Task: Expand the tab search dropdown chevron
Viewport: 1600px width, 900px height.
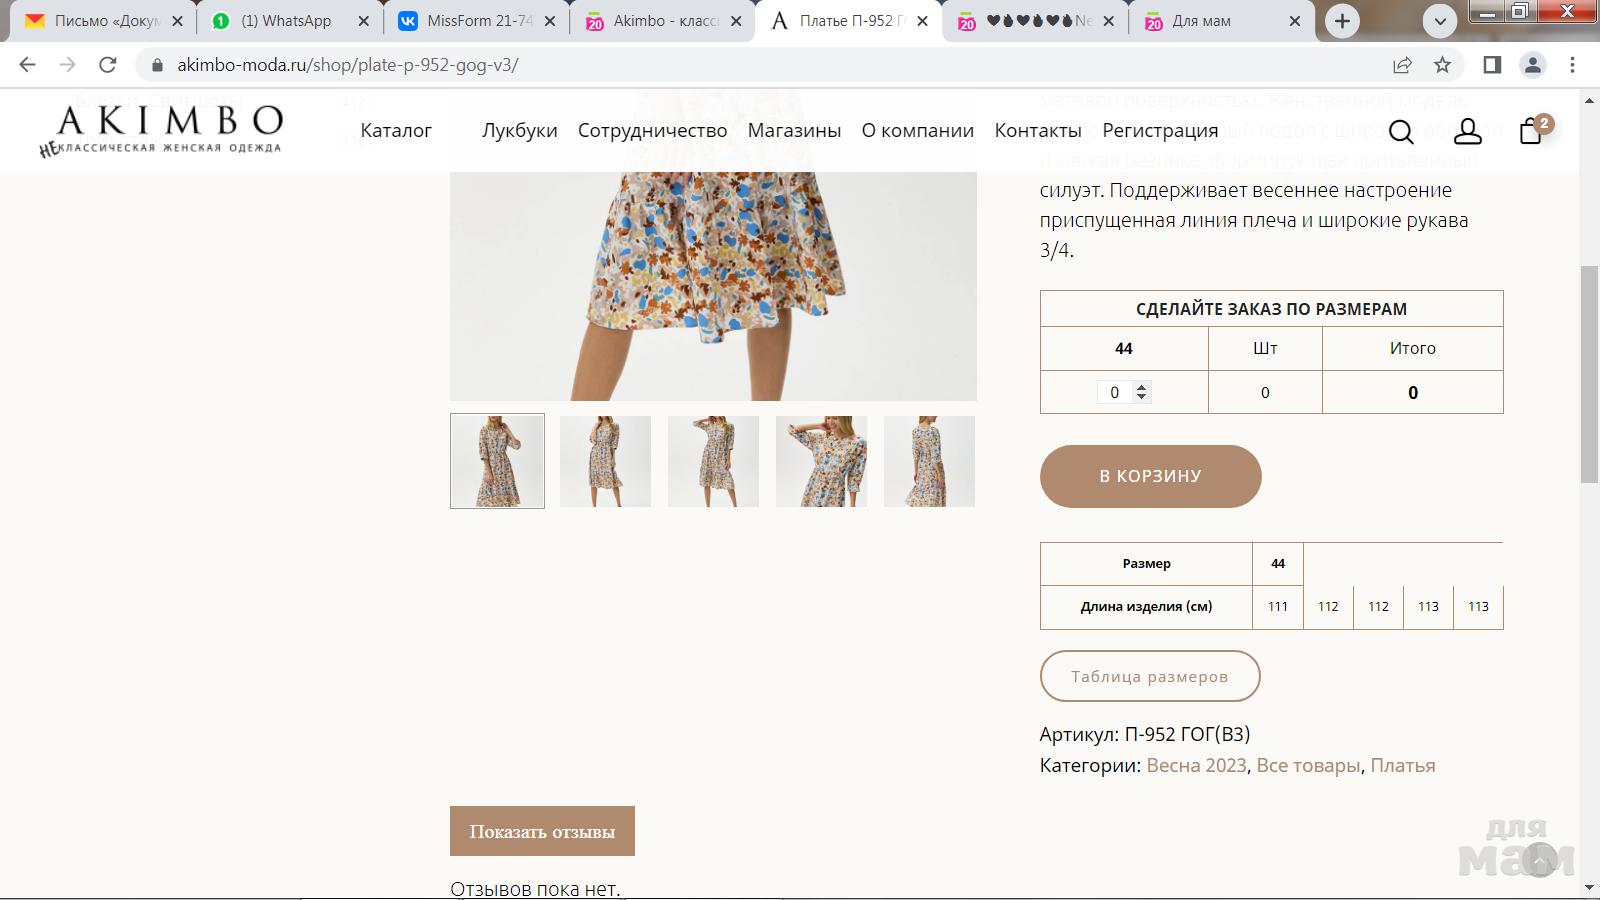Action: tap(1440, 21)
